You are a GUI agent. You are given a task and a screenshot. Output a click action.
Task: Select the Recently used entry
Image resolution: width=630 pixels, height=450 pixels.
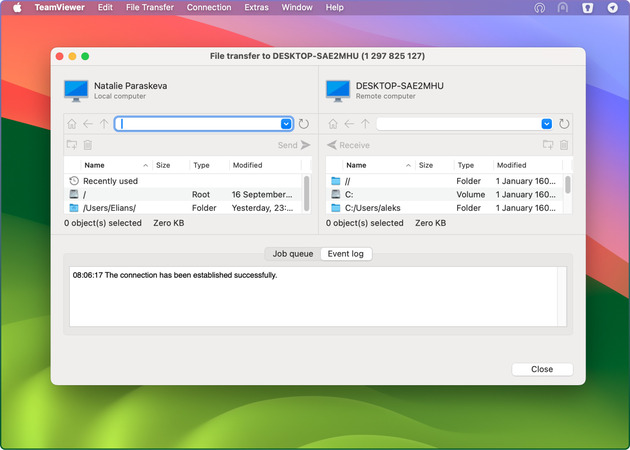[x=183, y=181]
